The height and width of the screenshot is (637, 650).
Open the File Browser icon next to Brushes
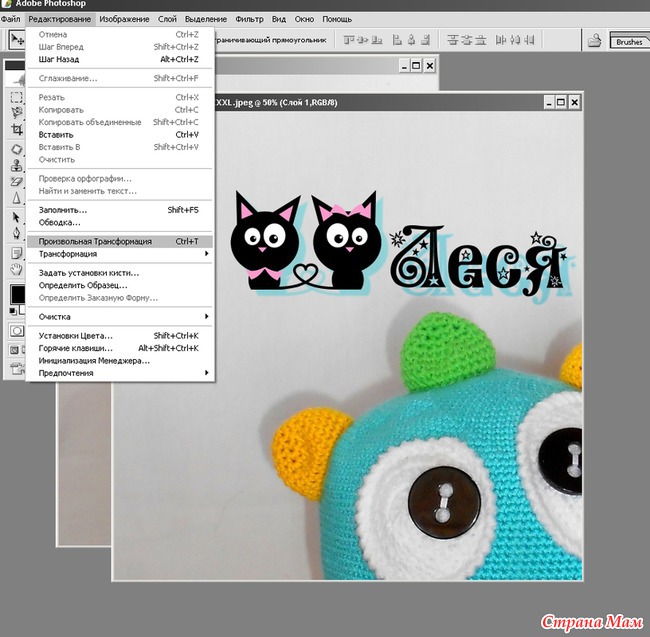point(594,41)
